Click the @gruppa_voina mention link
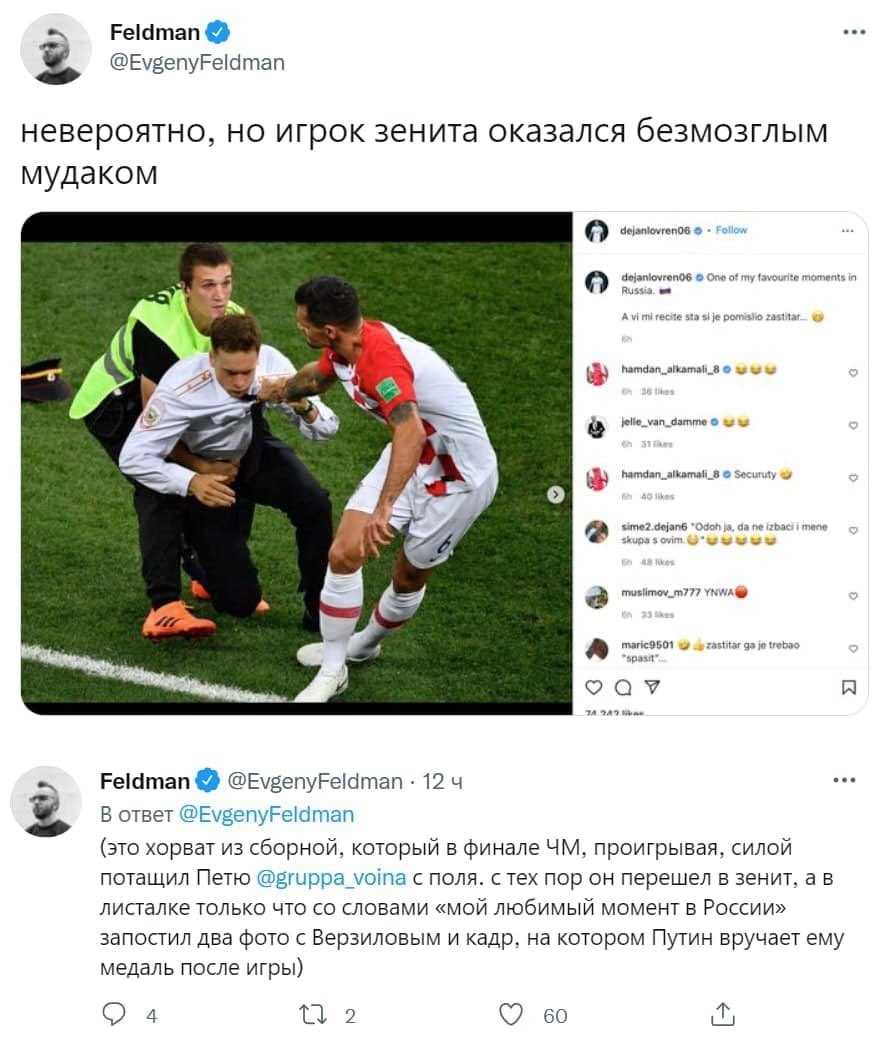Viewport: 886px width, 1052px height. 331,878
